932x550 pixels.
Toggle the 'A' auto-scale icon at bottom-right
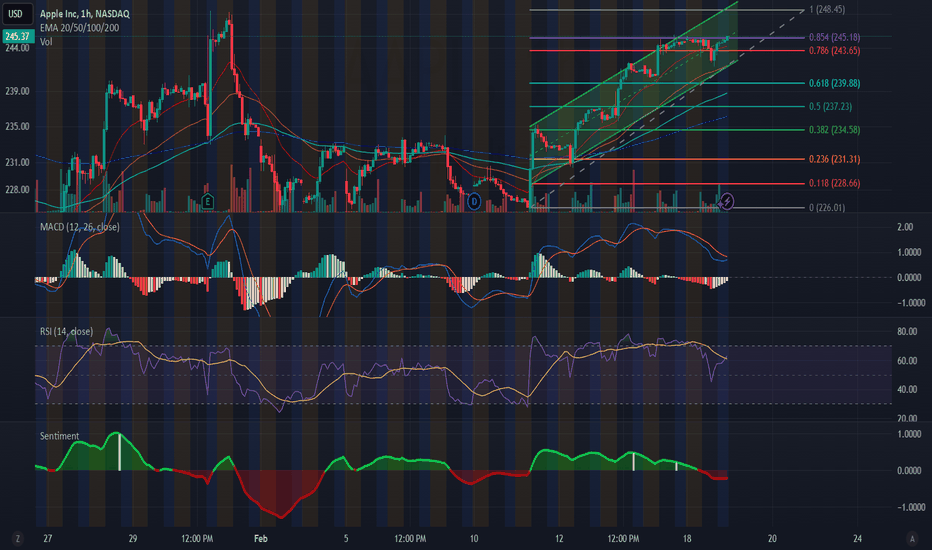(912, 539)
